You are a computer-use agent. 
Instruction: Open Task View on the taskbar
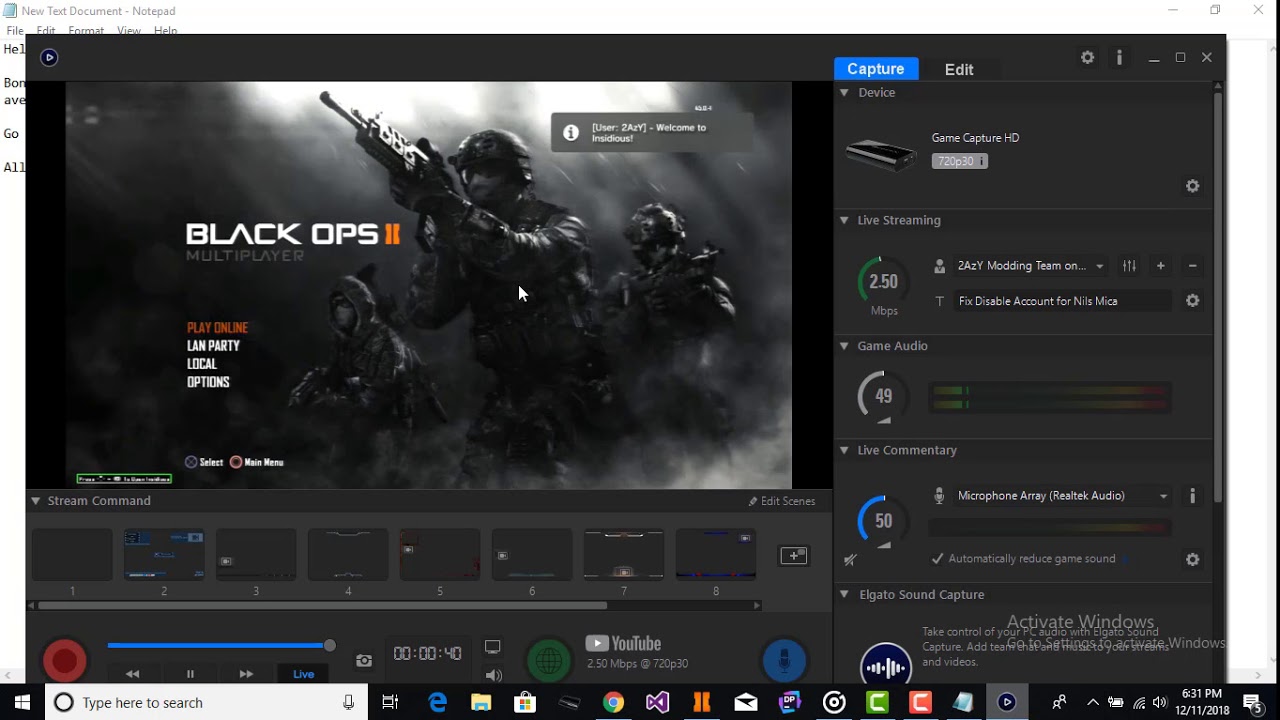tap(390, 703)
